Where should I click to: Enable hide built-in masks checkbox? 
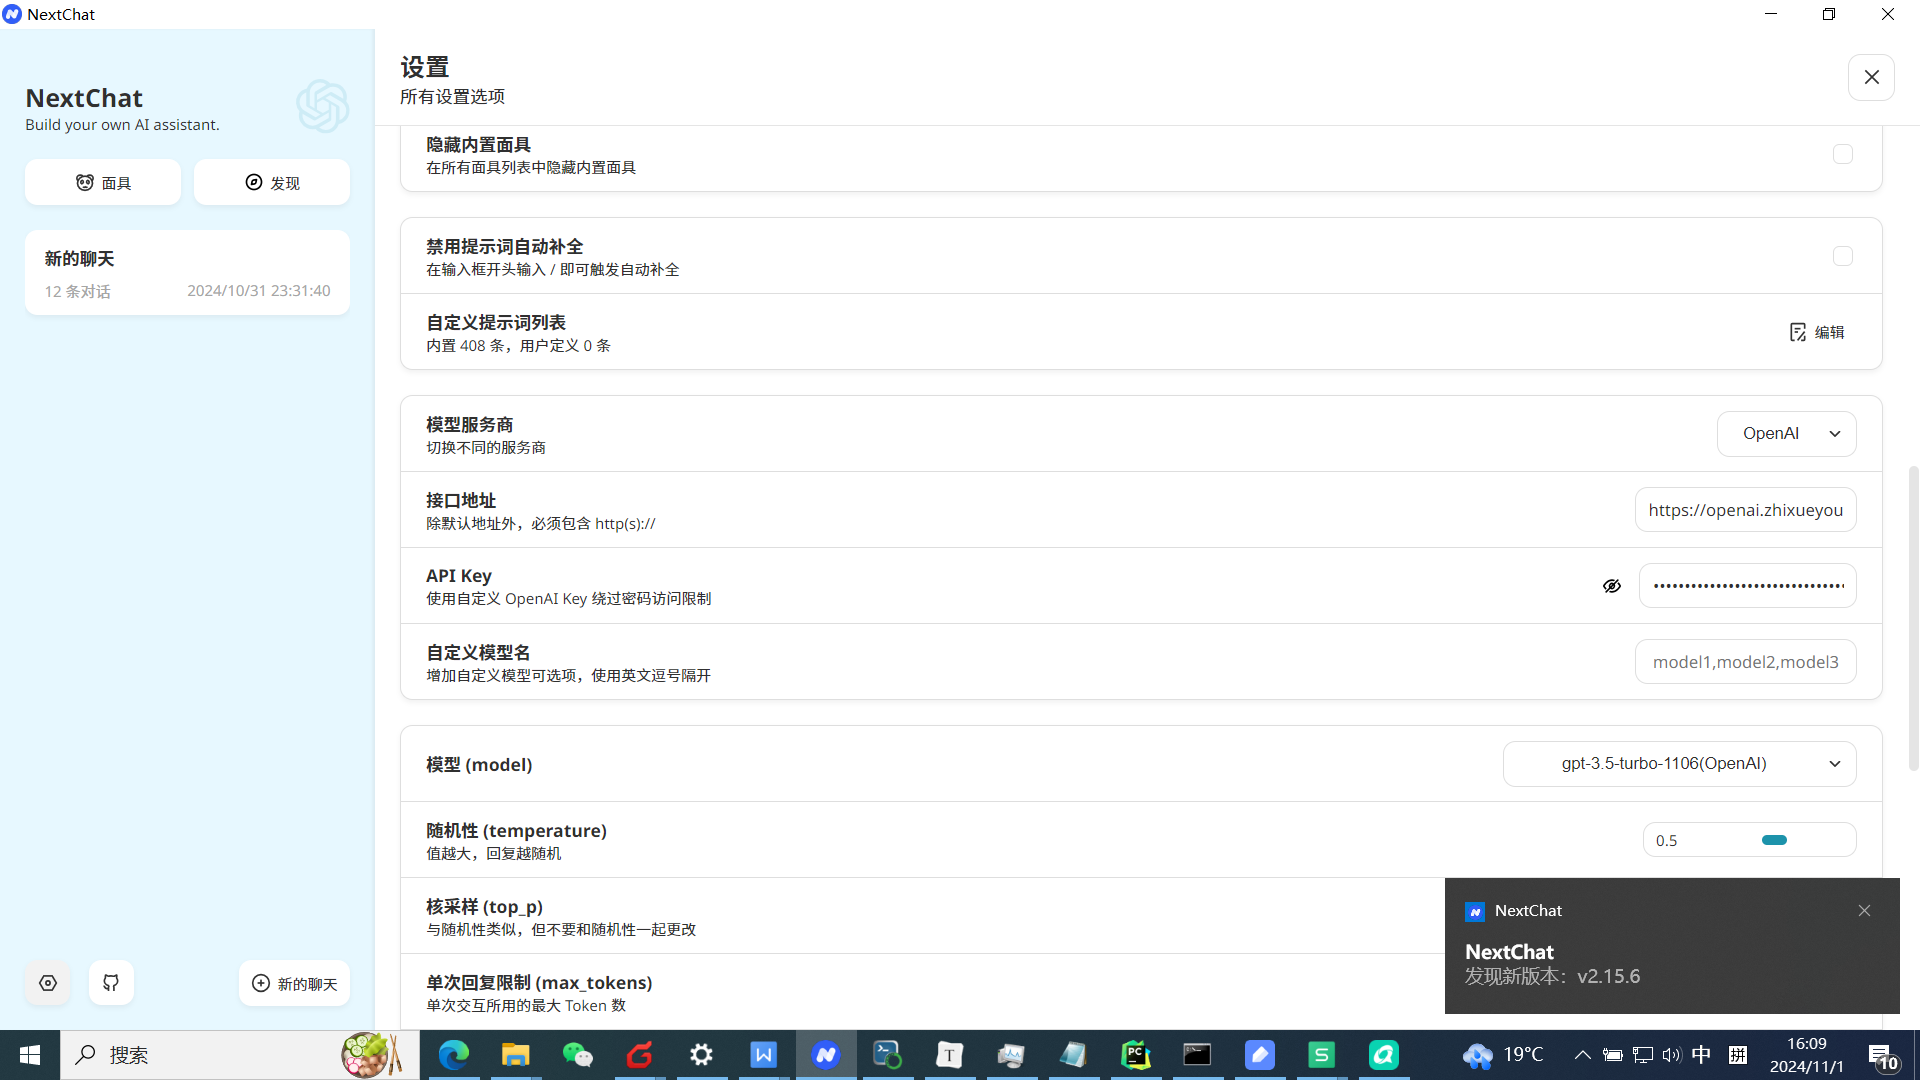tap(1842, 154)
